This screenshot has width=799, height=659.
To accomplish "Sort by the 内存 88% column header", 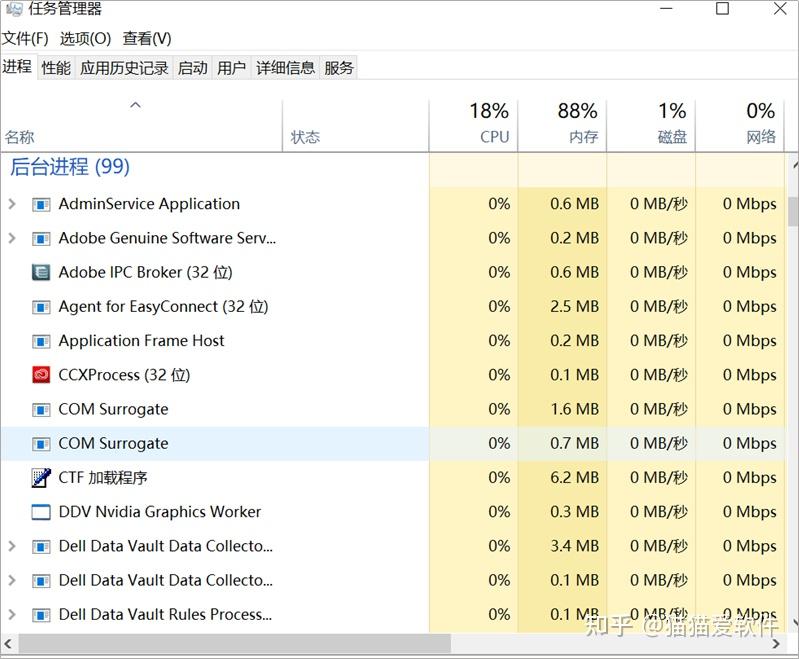I will click(562, 125).
